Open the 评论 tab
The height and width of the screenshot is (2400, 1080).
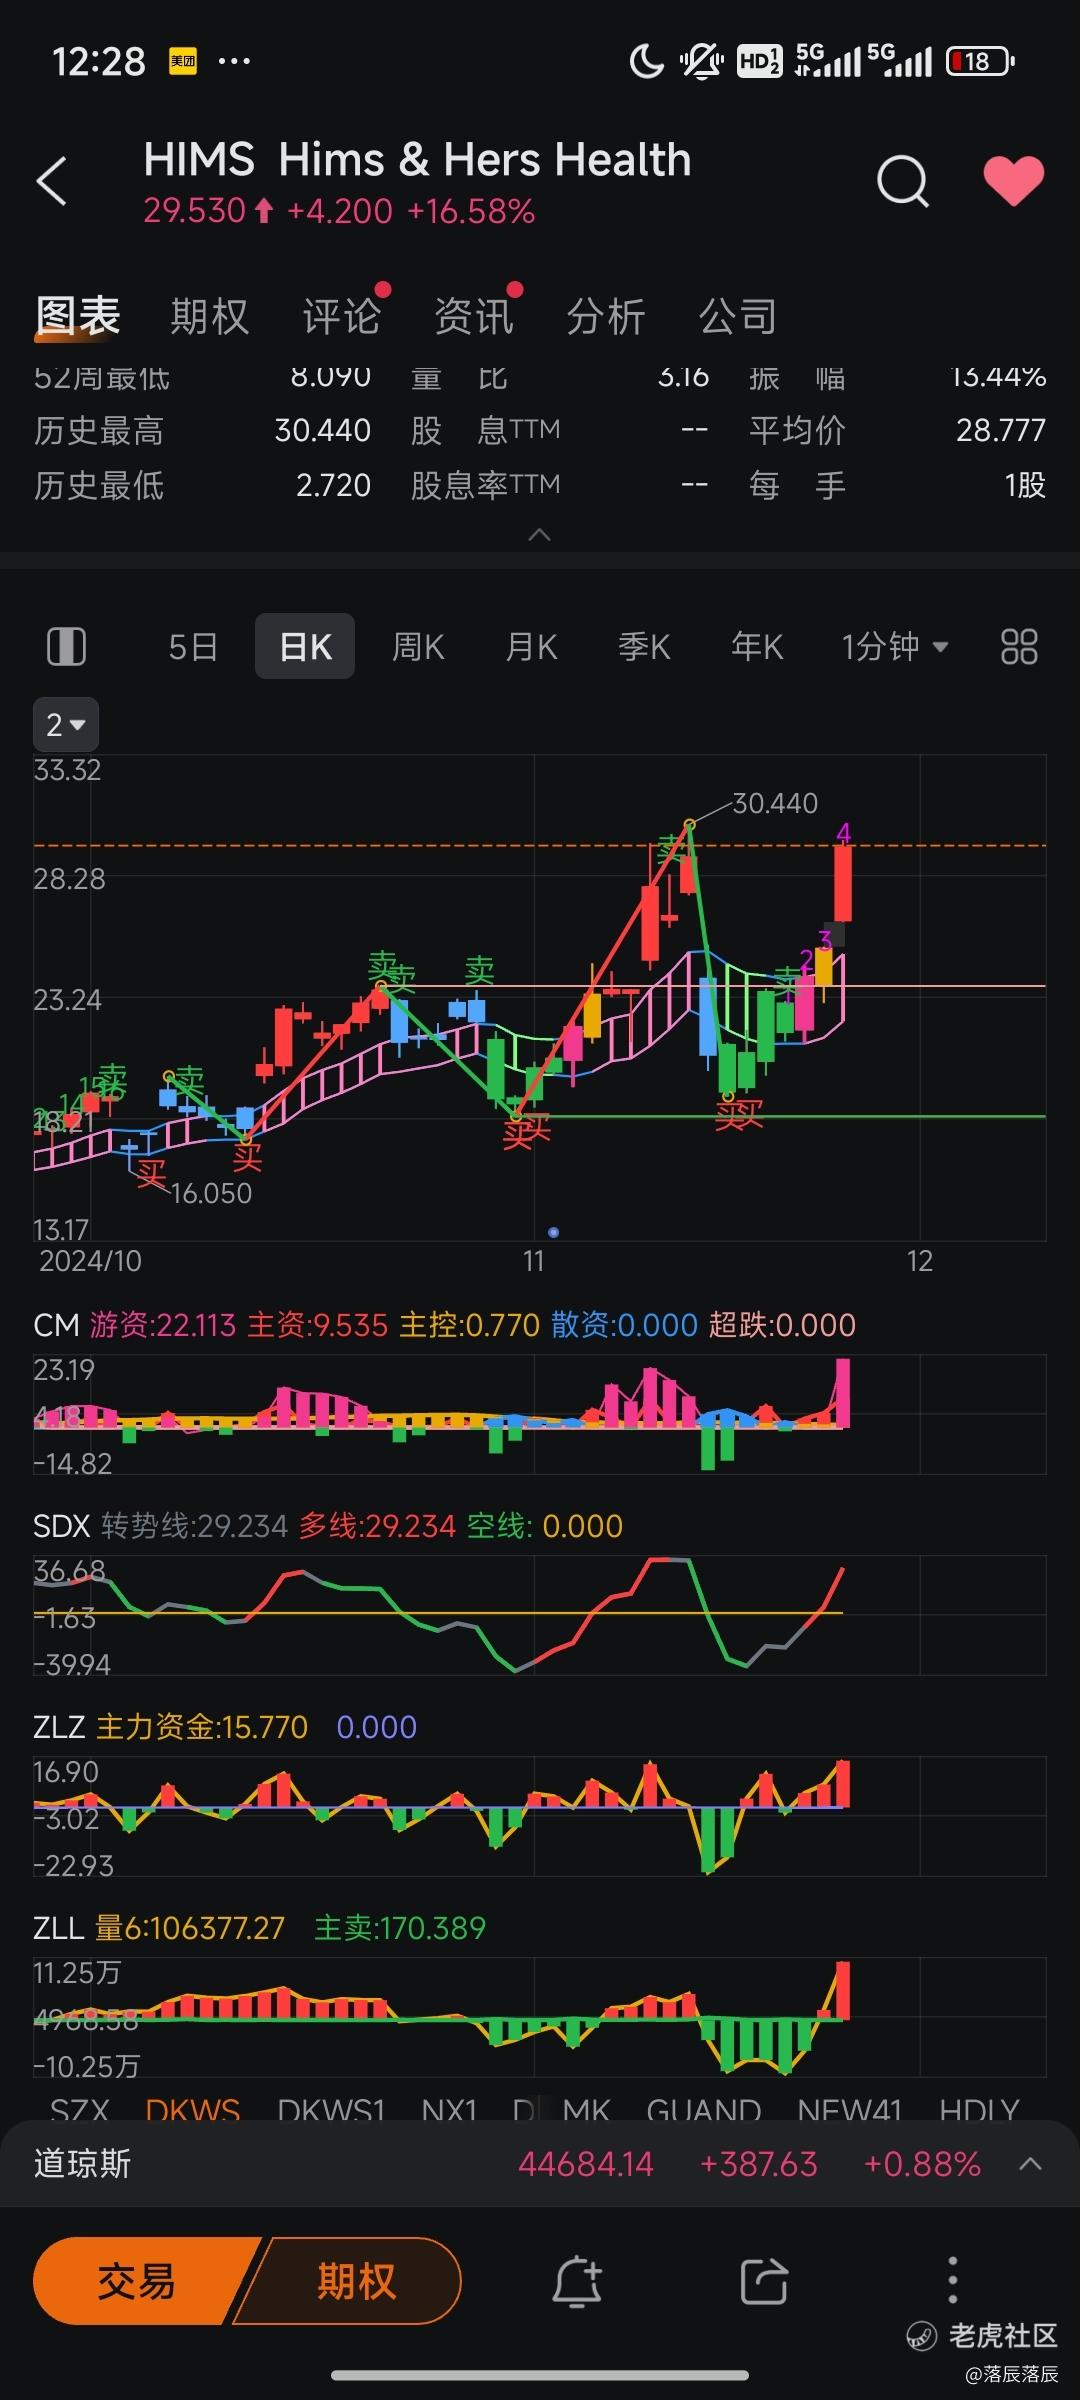pos(342,316)
